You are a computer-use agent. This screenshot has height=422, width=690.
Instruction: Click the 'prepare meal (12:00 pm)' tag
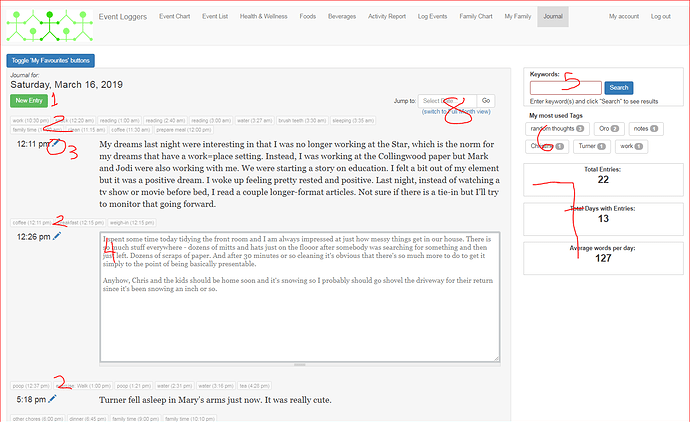(x=184, y=130)
